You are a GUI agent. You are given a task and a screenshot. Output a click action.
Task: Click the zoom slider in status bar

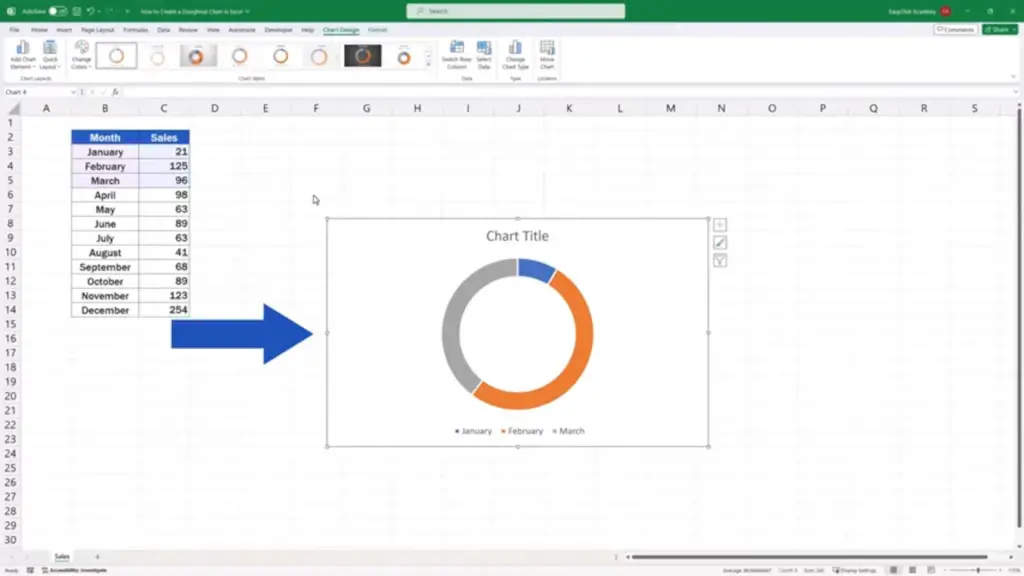tap(978, 570)
